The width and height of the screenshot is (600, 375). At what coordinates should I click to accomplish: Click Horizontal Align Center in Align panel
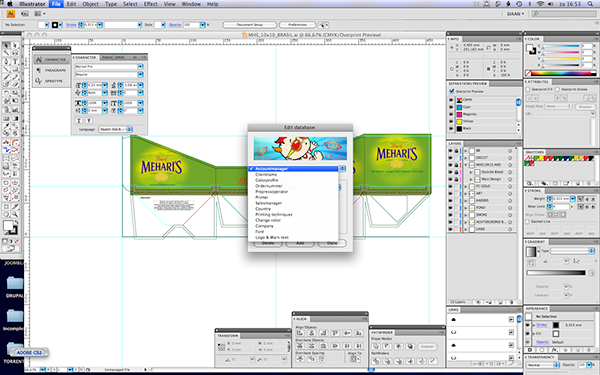[311, 333]
